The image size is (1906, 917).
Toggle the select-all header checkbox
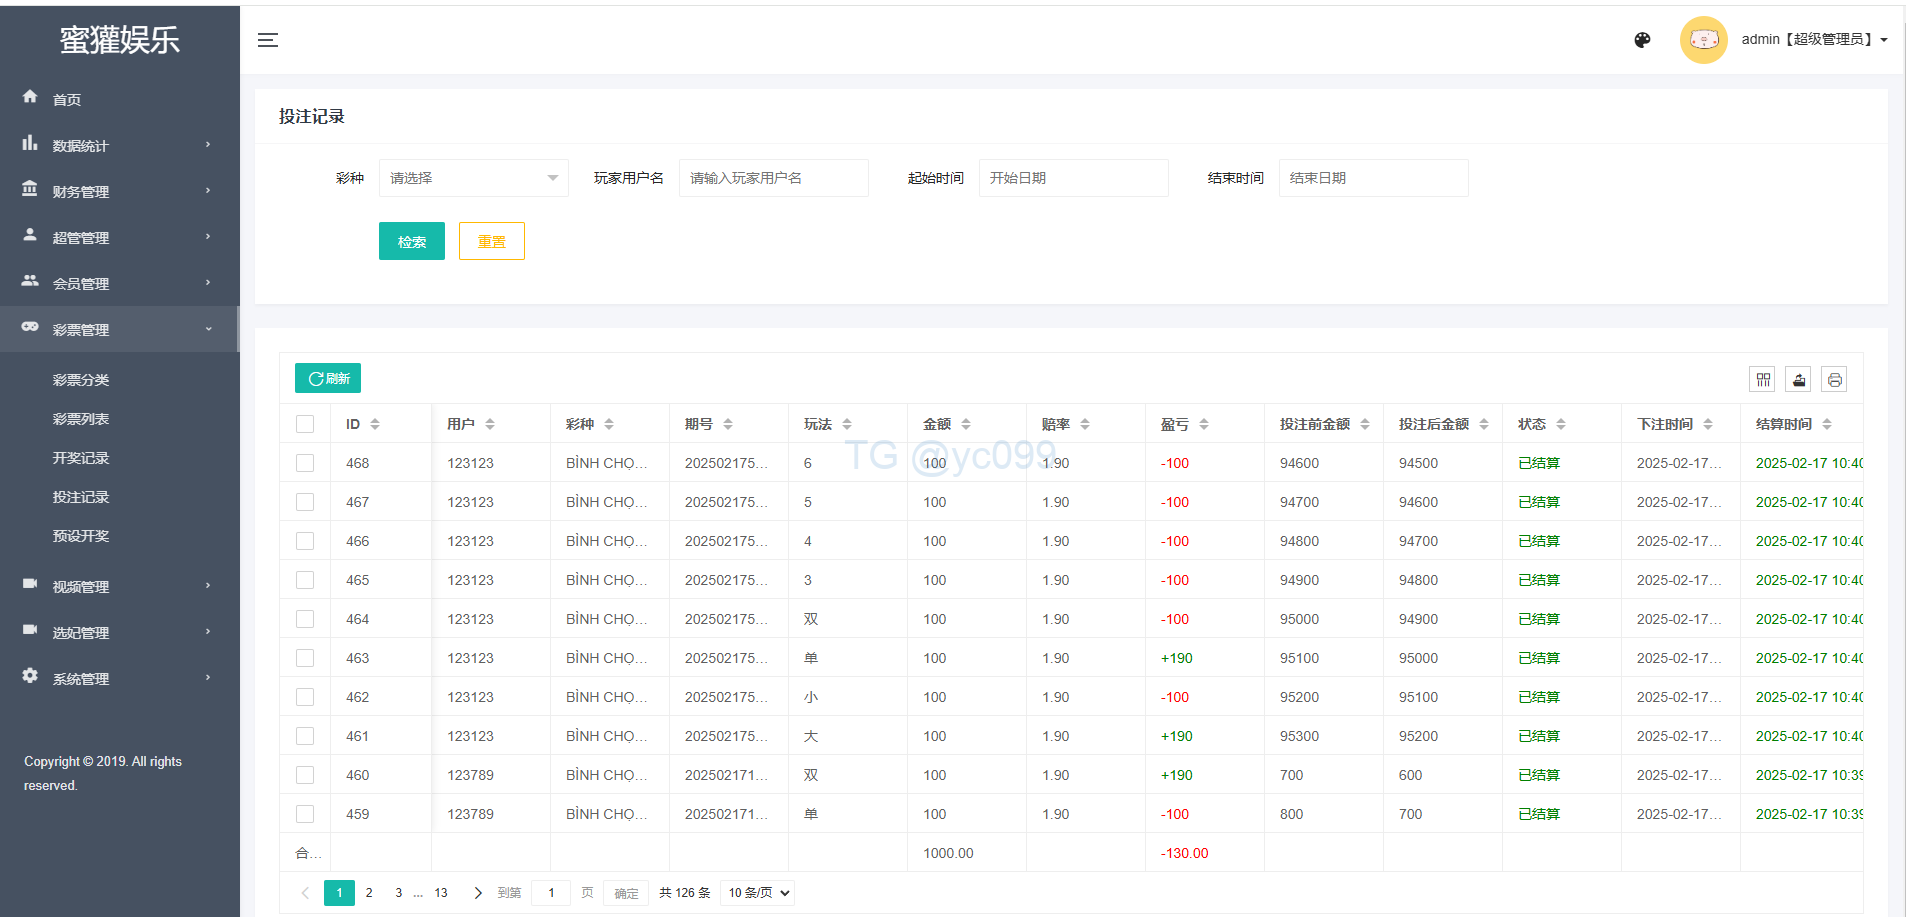click(305, 424)
